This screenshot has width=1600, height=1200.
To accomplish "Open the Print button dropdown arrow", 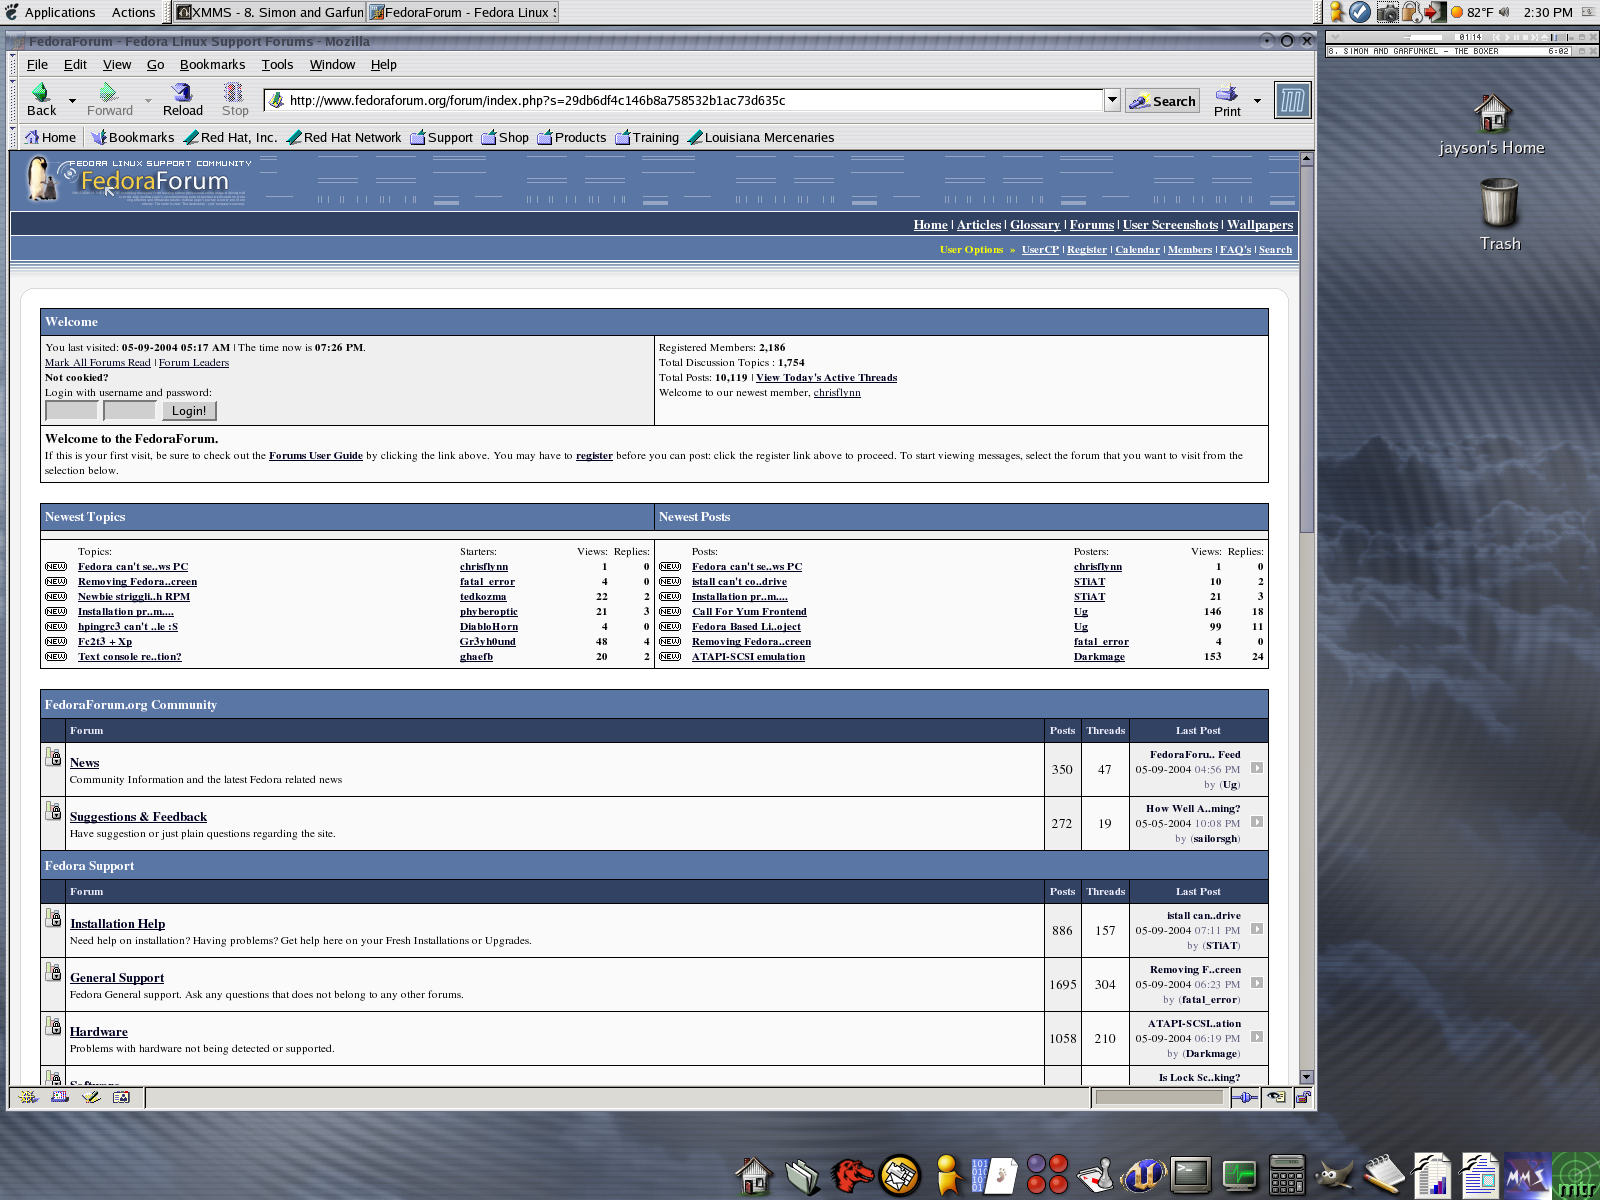I will (1257, 100).
